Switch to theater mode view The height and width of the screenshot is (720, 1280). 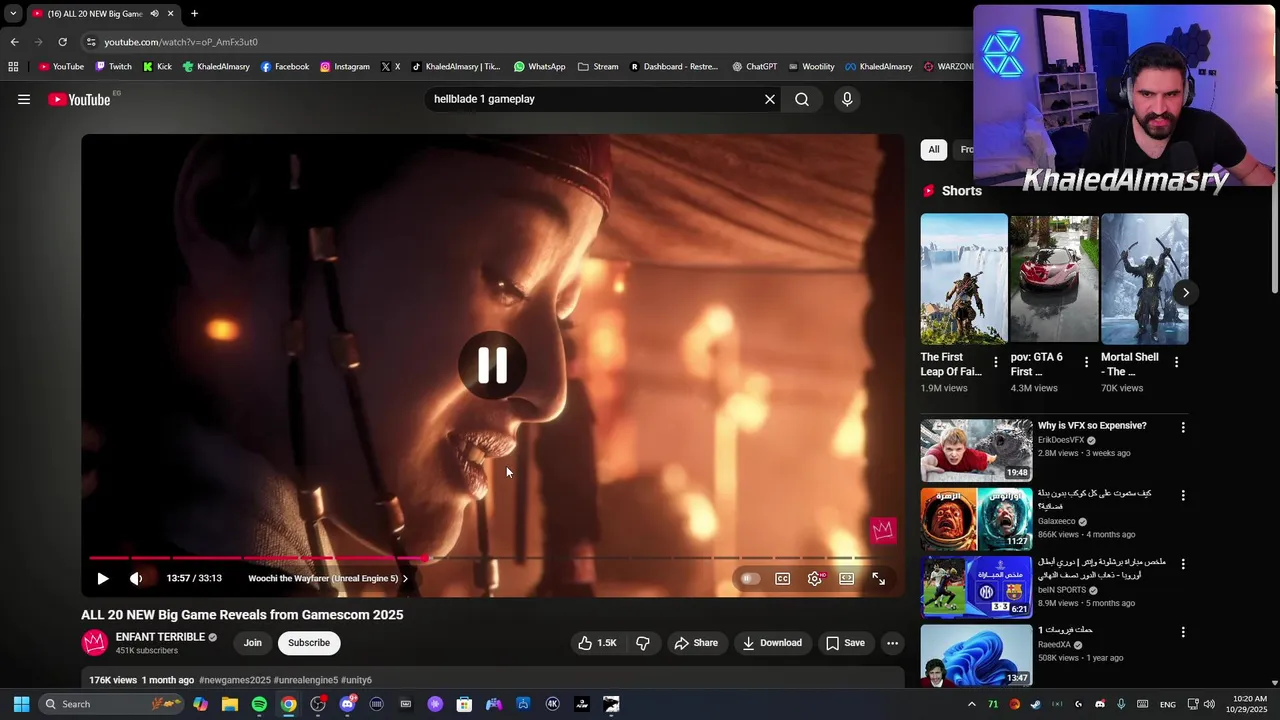[x=847, y=578]
